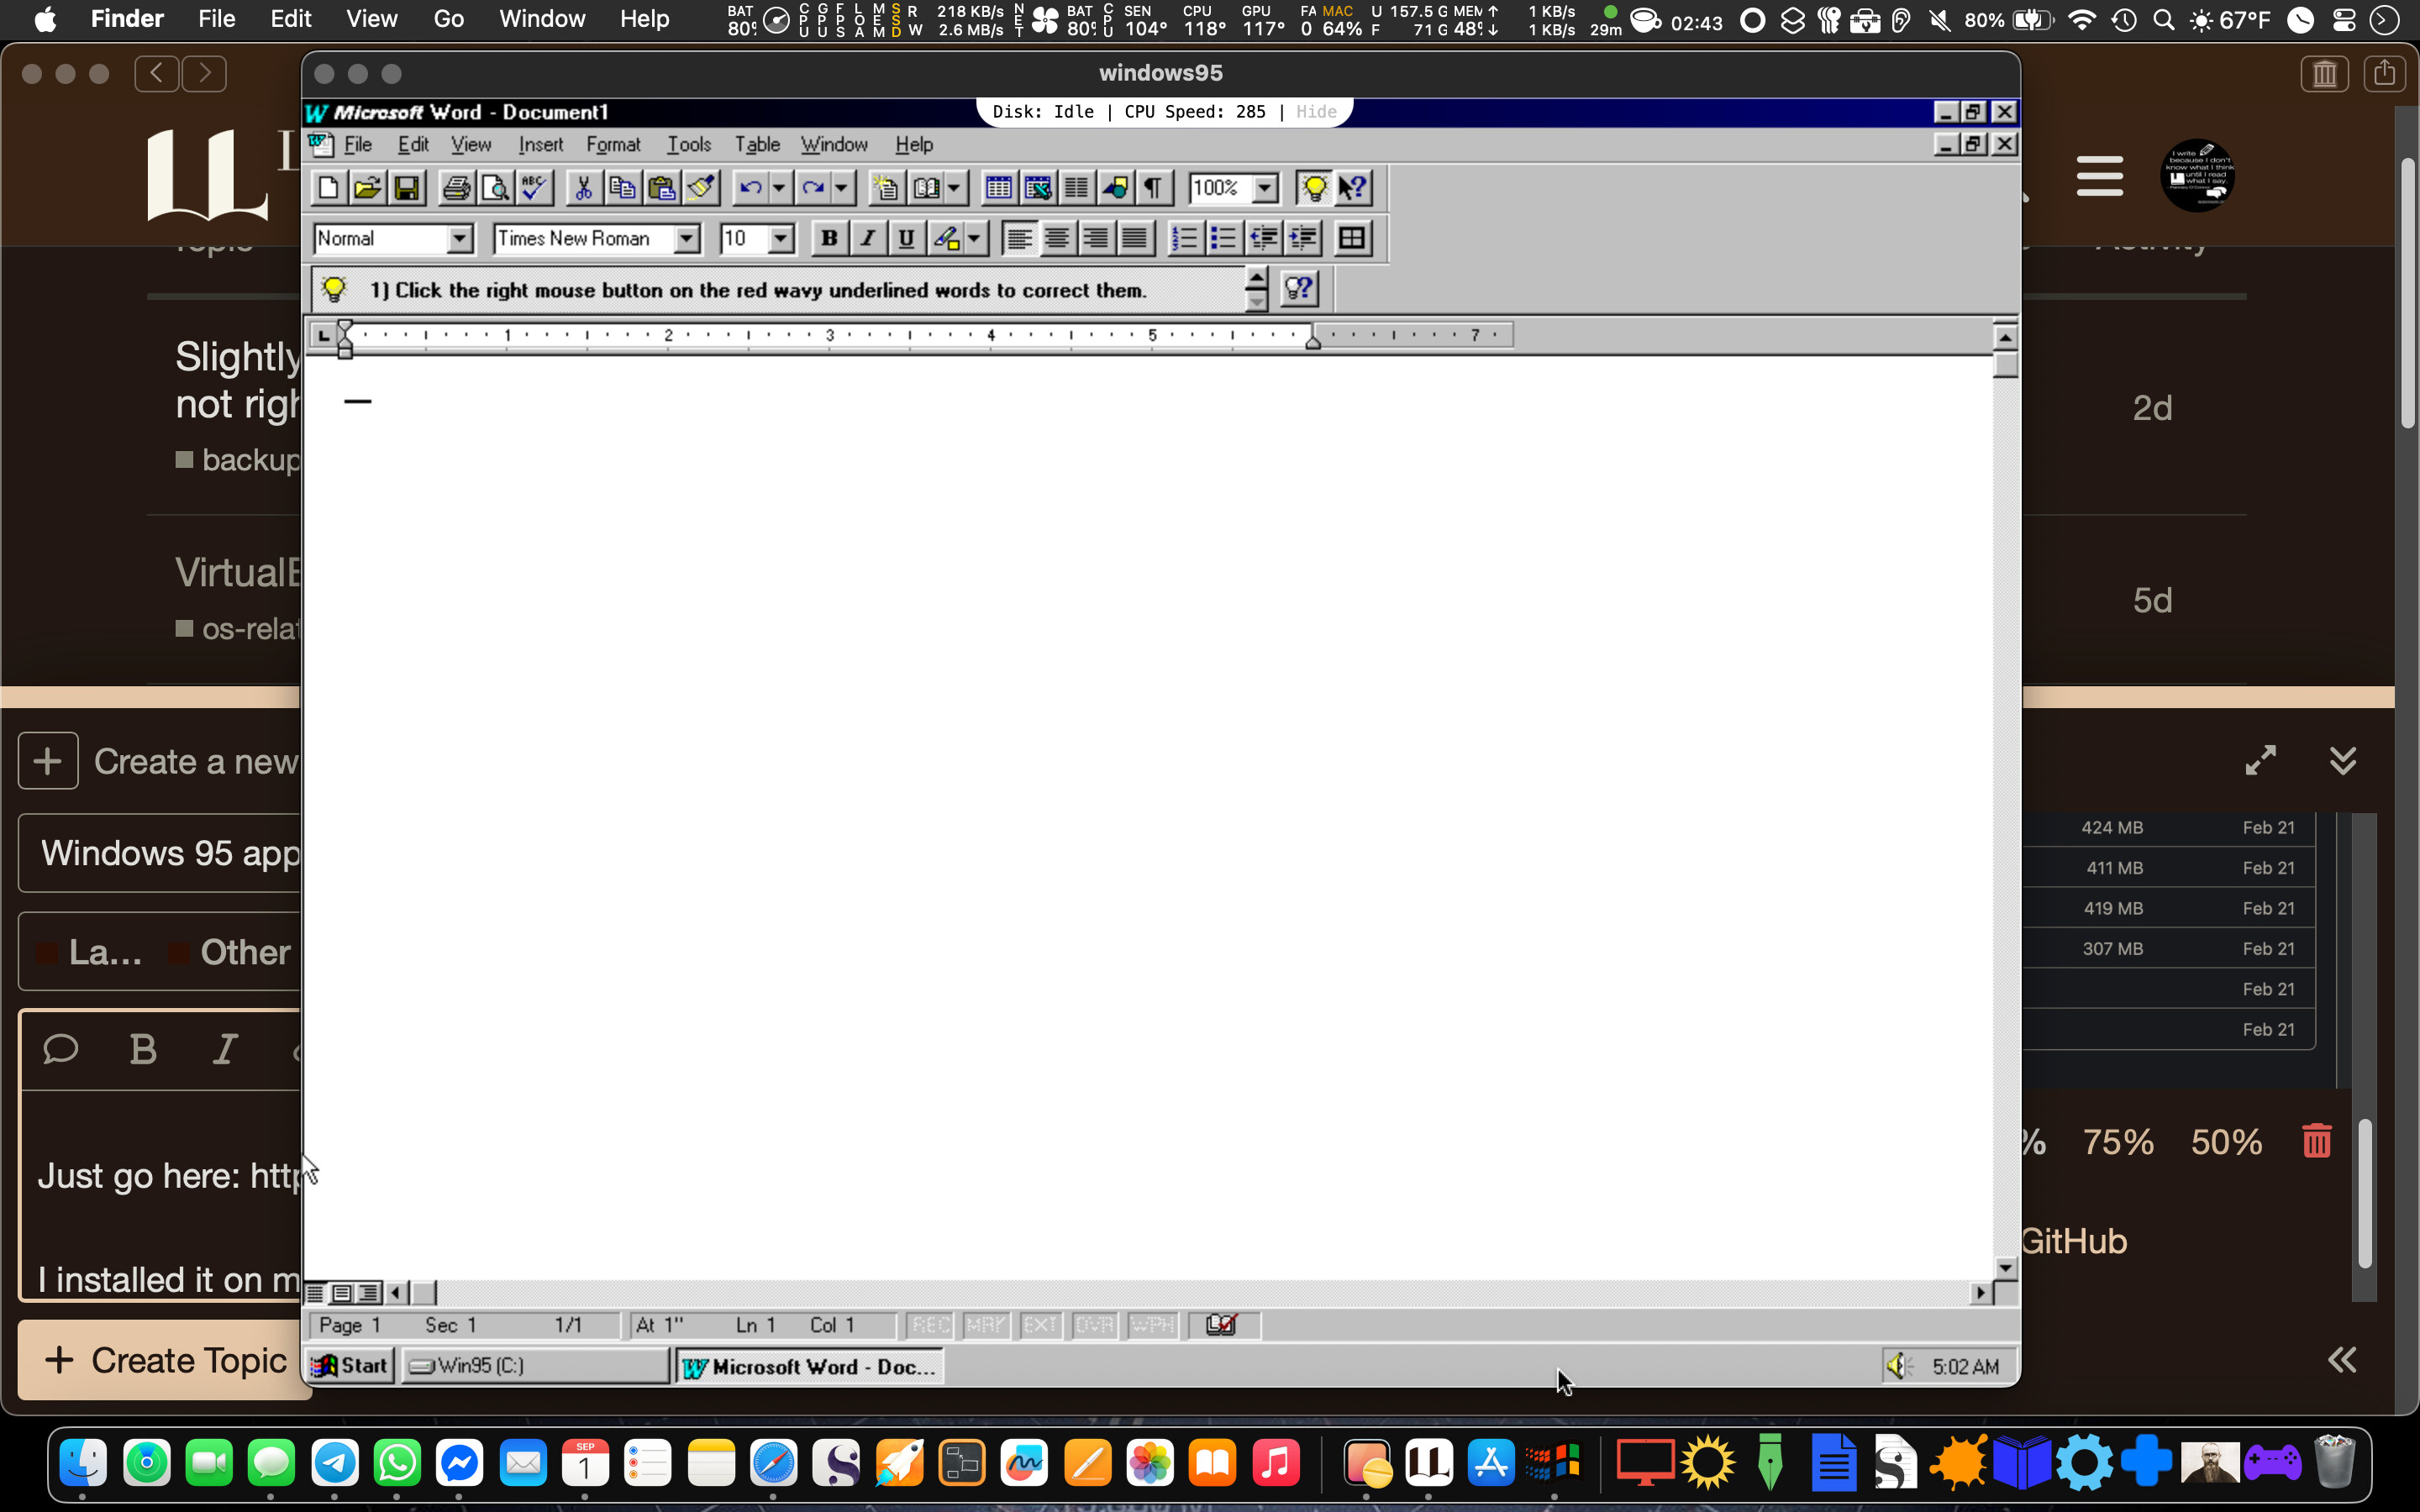Viewport: 2420px width, 1512px height.
Task: Open the Format menu
Action: tap(612, 144)
